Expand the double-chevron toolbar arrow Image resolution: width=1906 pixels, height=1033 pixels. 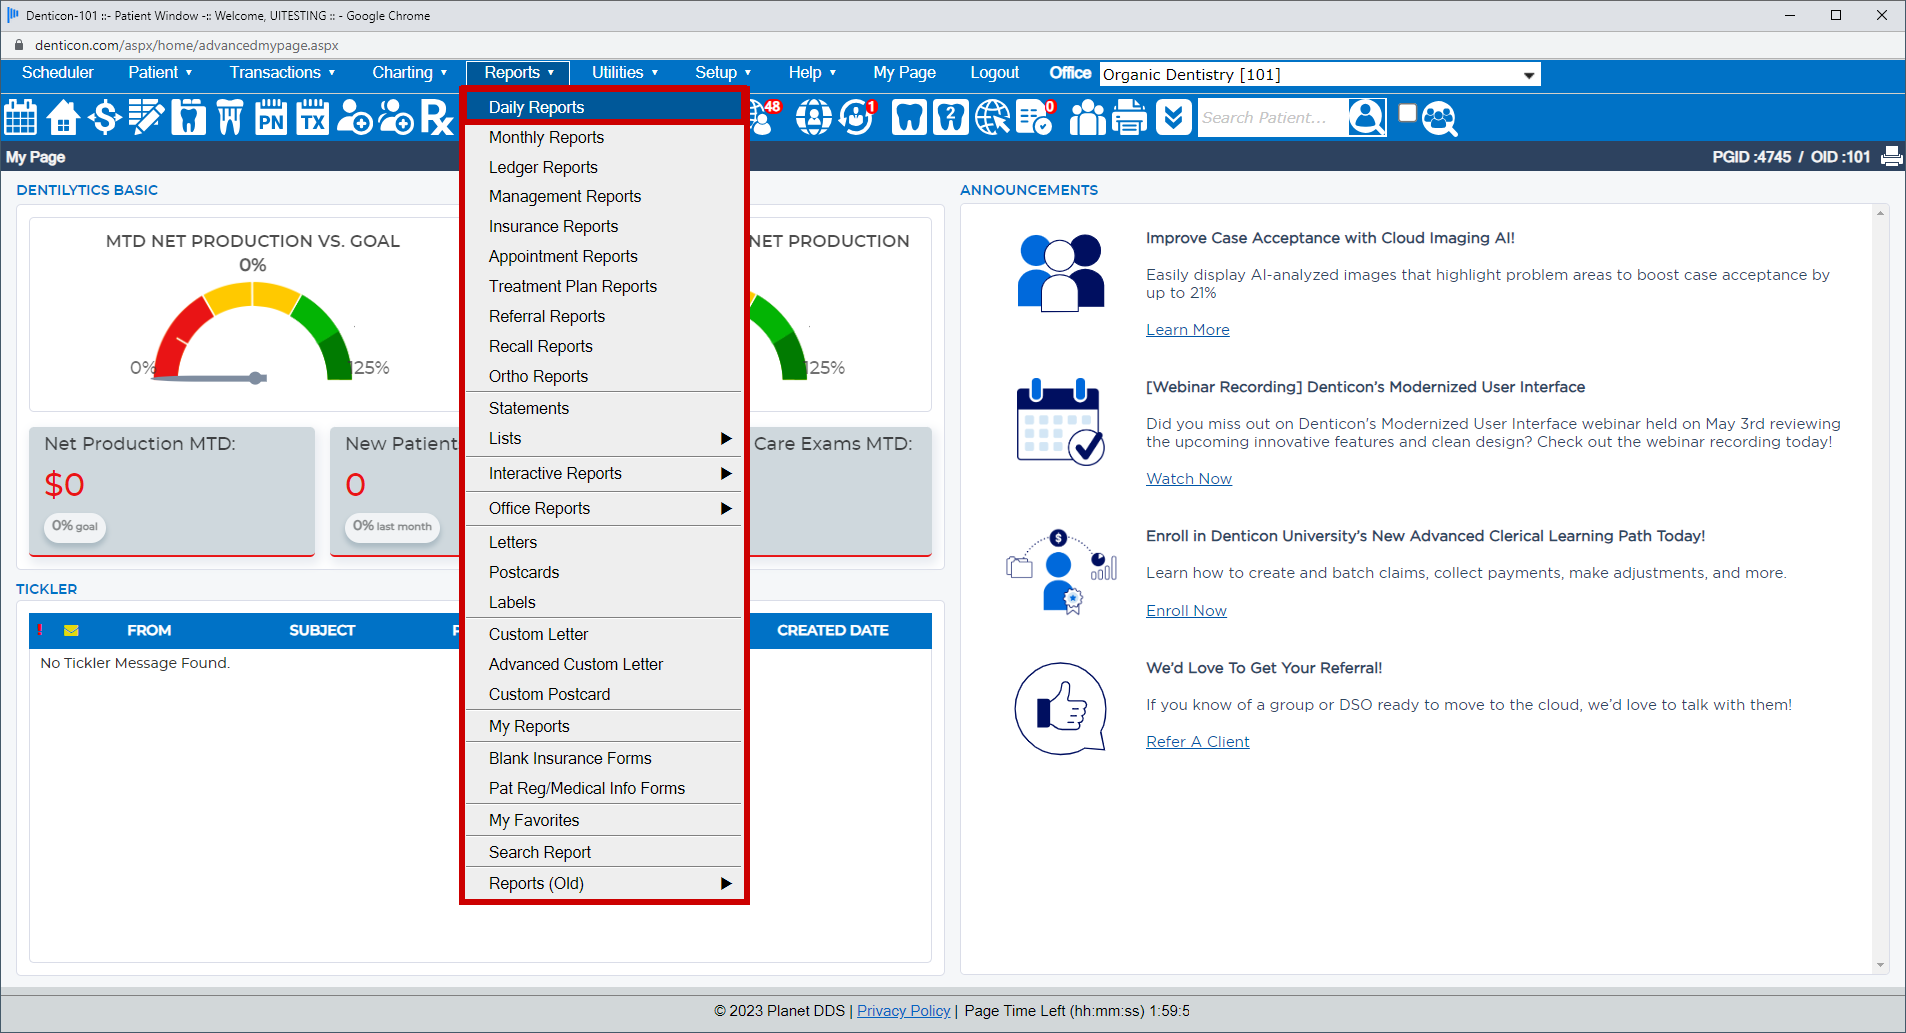click(1174, 118)
